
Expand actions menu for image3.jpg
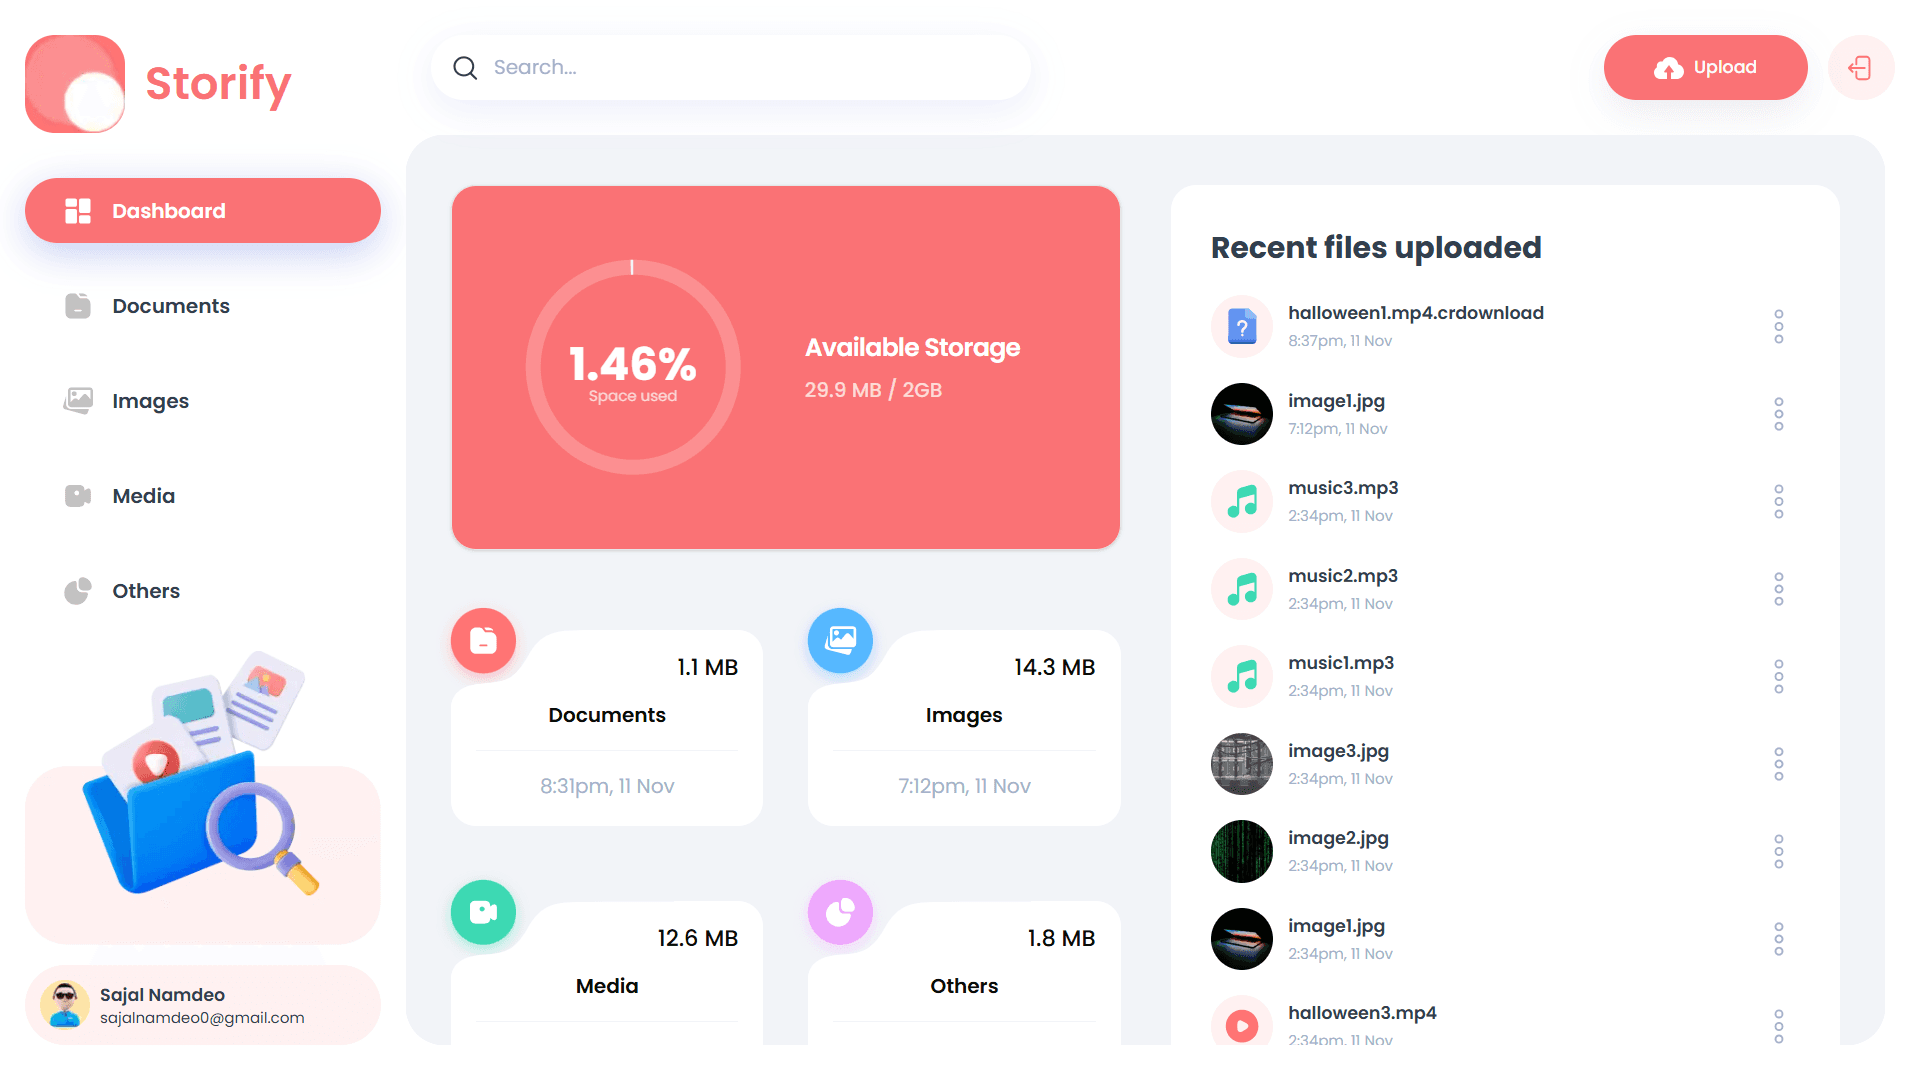[x=1778, y=764]
